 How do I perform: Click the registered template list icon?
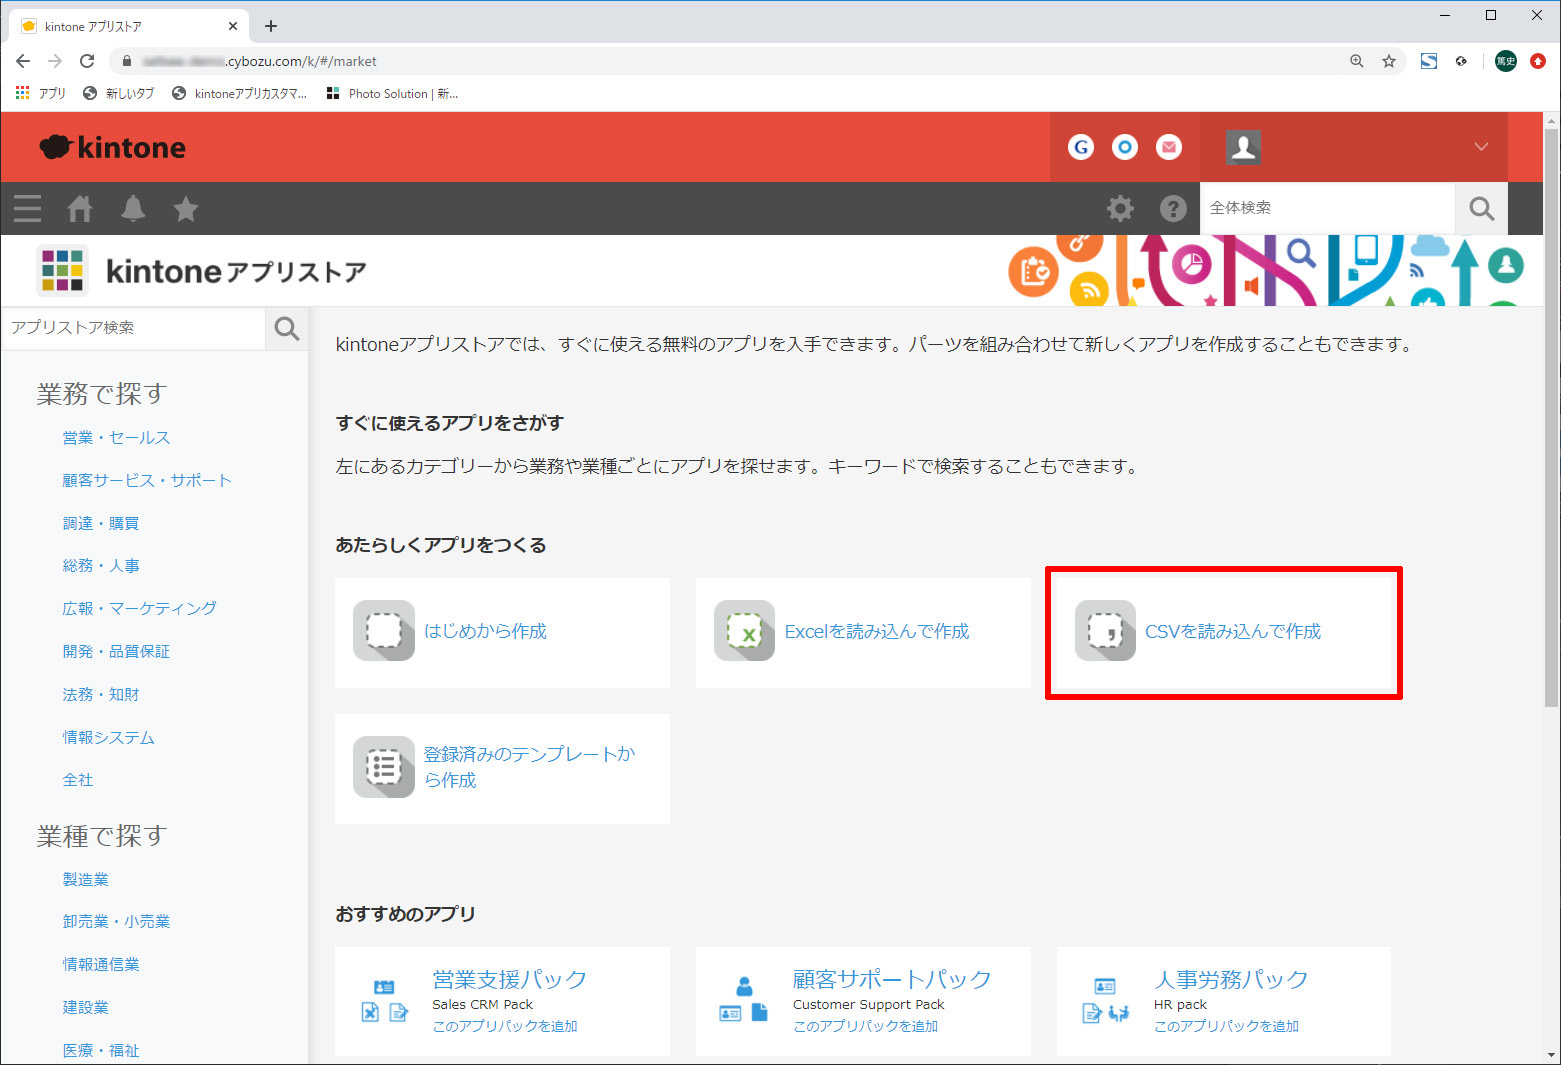point(384,767)
